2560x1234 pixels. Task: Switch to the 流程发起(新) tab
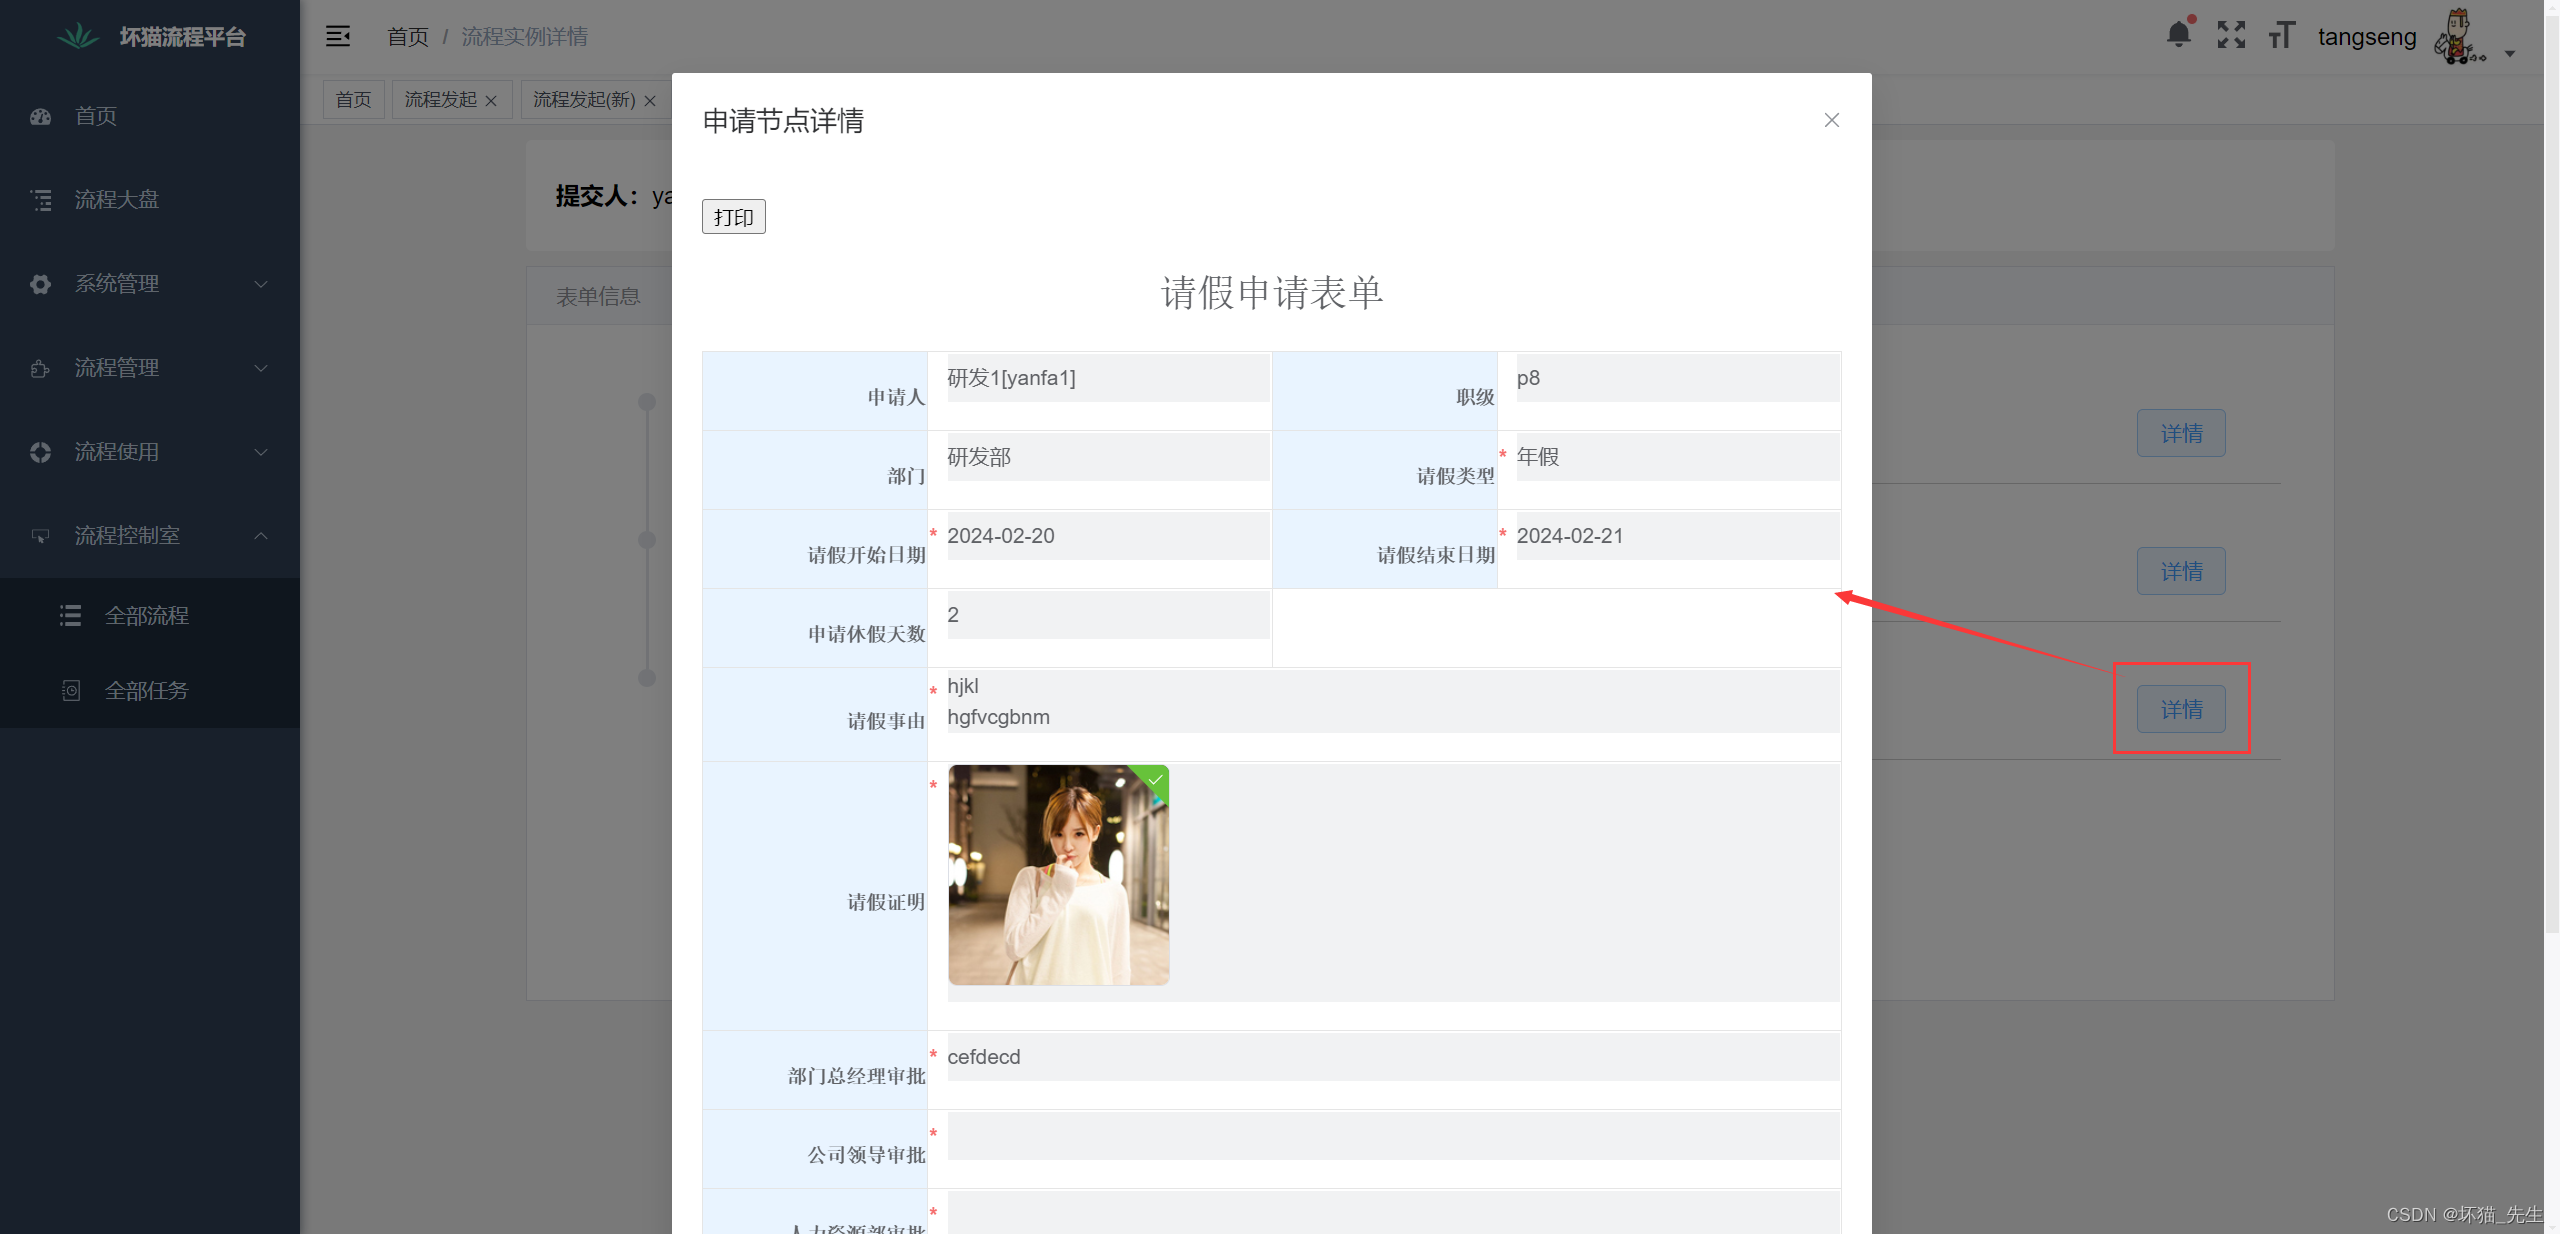(x=583, y=99)
